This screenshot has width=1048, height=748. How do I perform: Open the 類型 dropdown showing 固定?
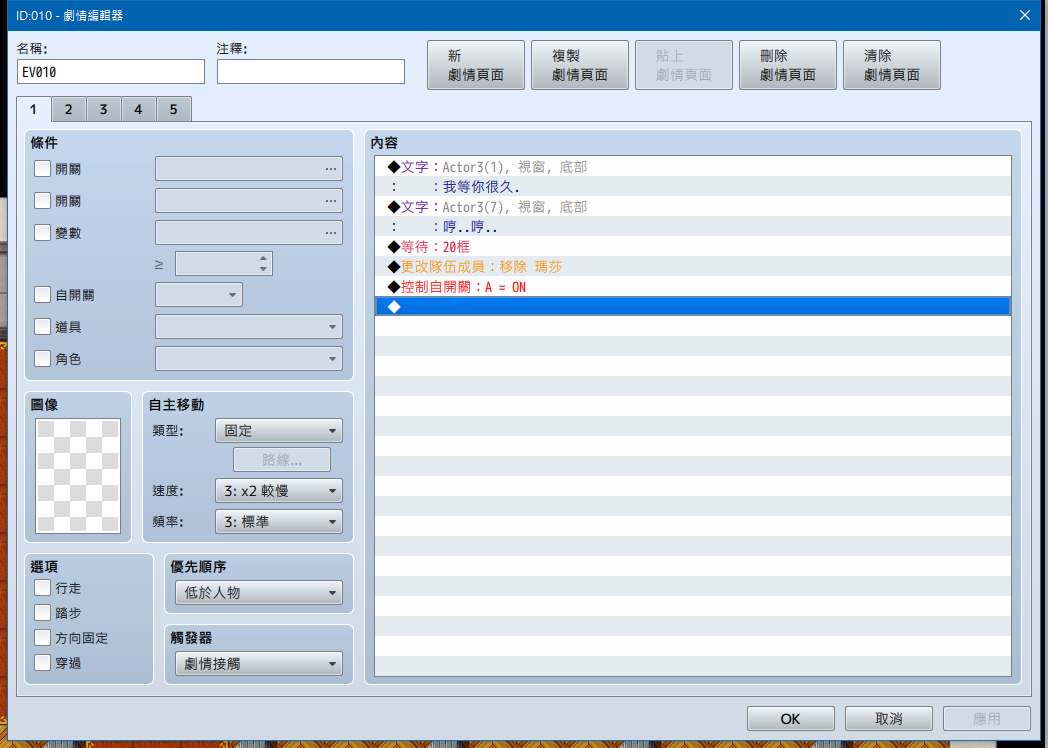coord(279,430)
